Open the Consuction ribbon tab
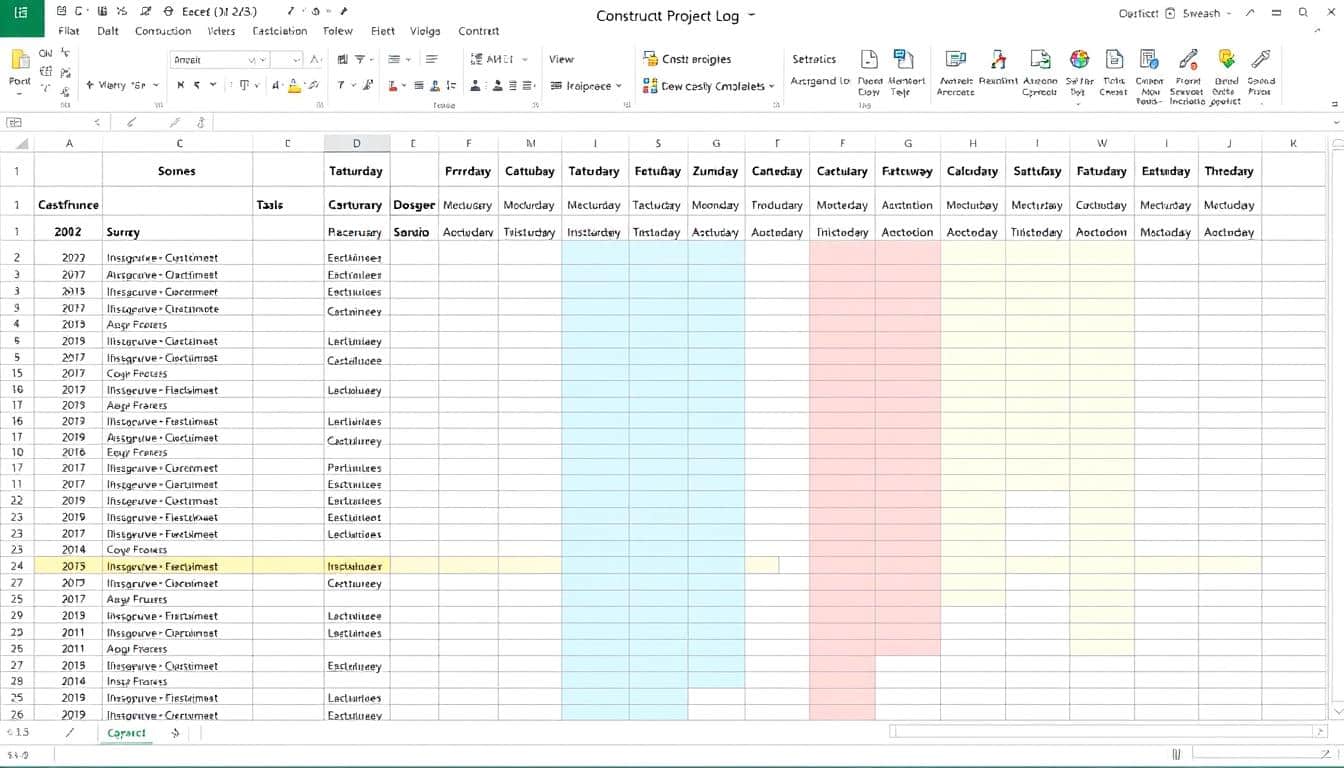The height and width of the screenshot is (768, 1344). pyautogui.click(x=163, y=31)
